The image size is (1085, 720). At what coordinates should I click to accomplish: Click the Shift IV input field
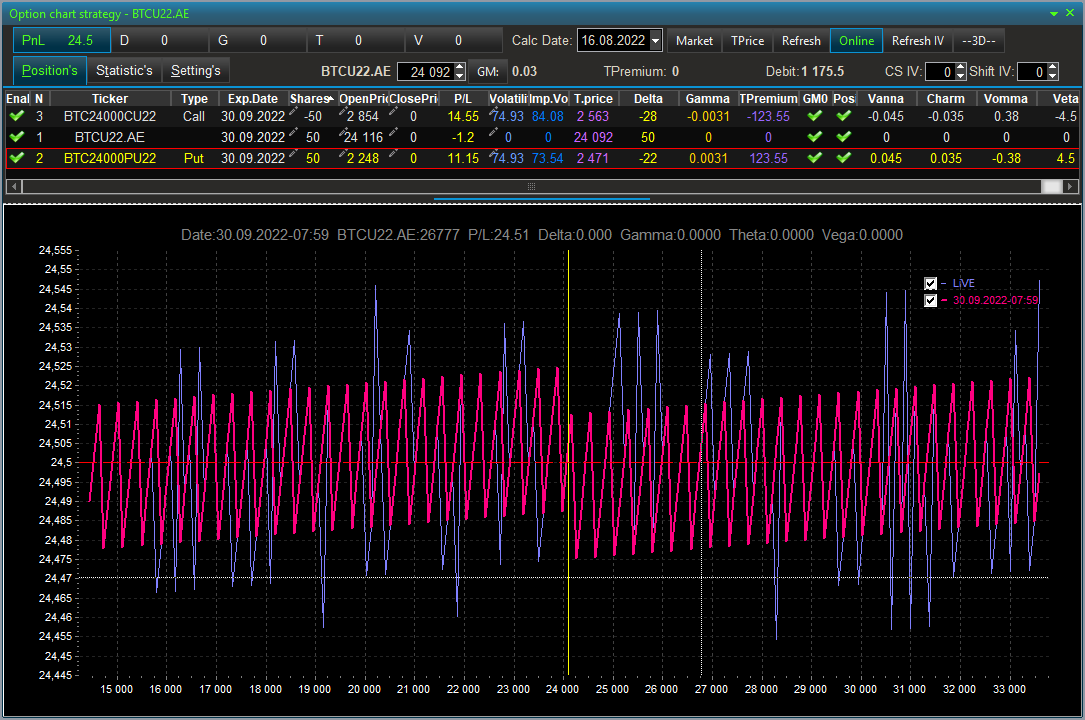pyautogui.click(x=1033, y=71)
